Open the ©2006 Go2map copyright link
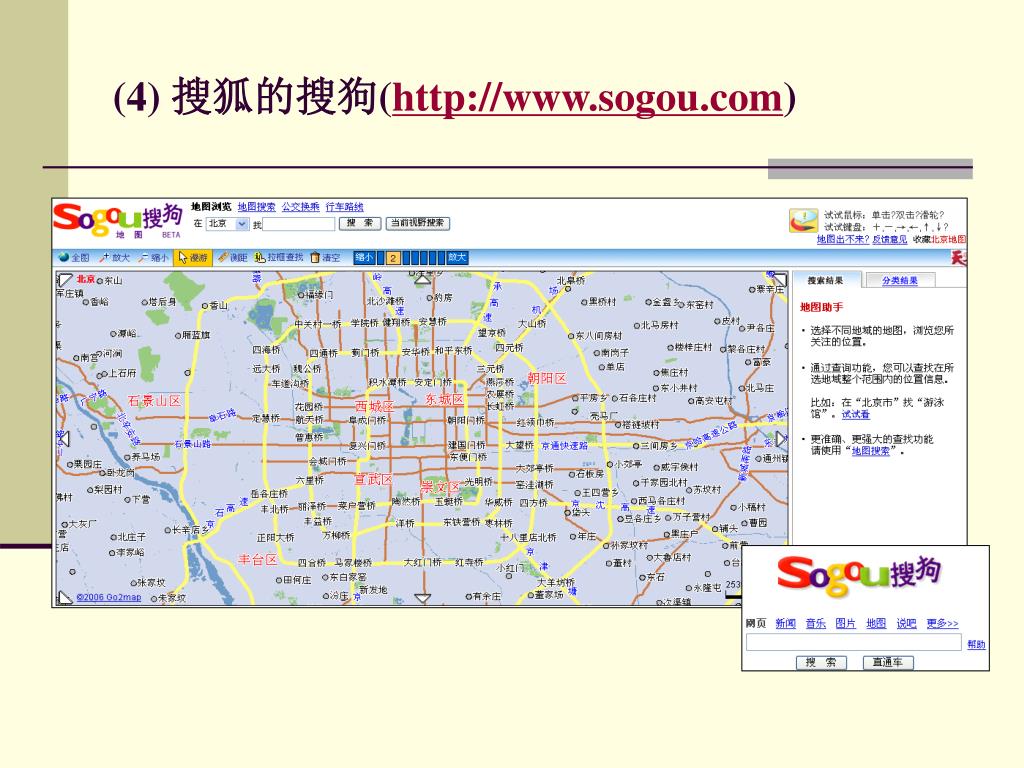1024x768 pixels. click(x=108, y=597)
